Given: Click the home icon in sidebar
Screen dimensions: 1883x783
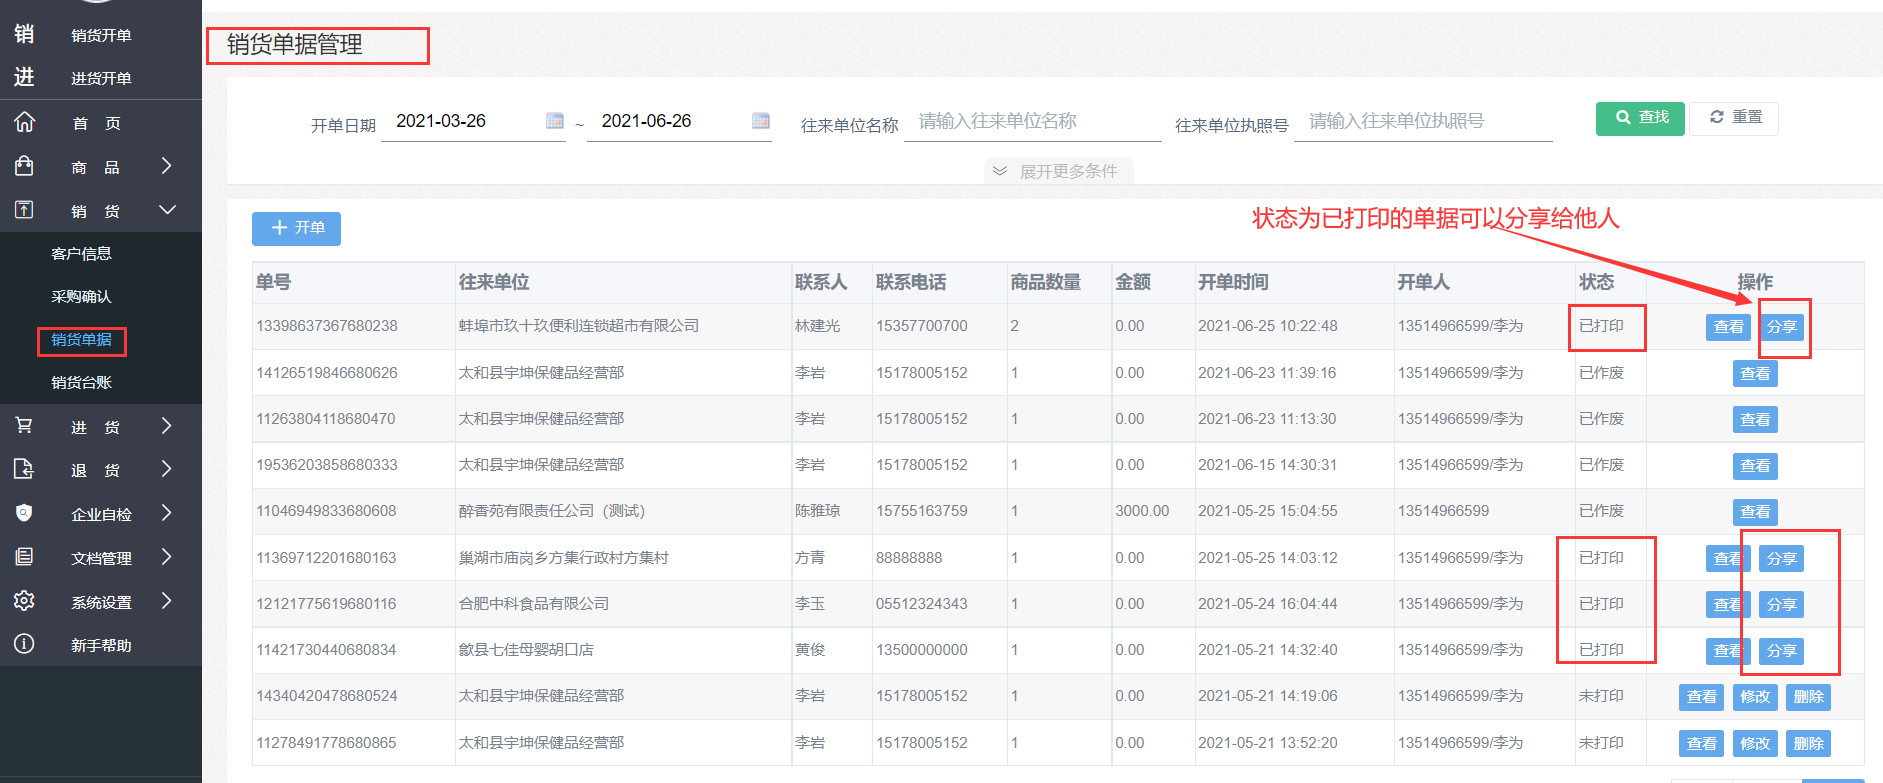Looking at the screenshot, I should tap(25, 122).
